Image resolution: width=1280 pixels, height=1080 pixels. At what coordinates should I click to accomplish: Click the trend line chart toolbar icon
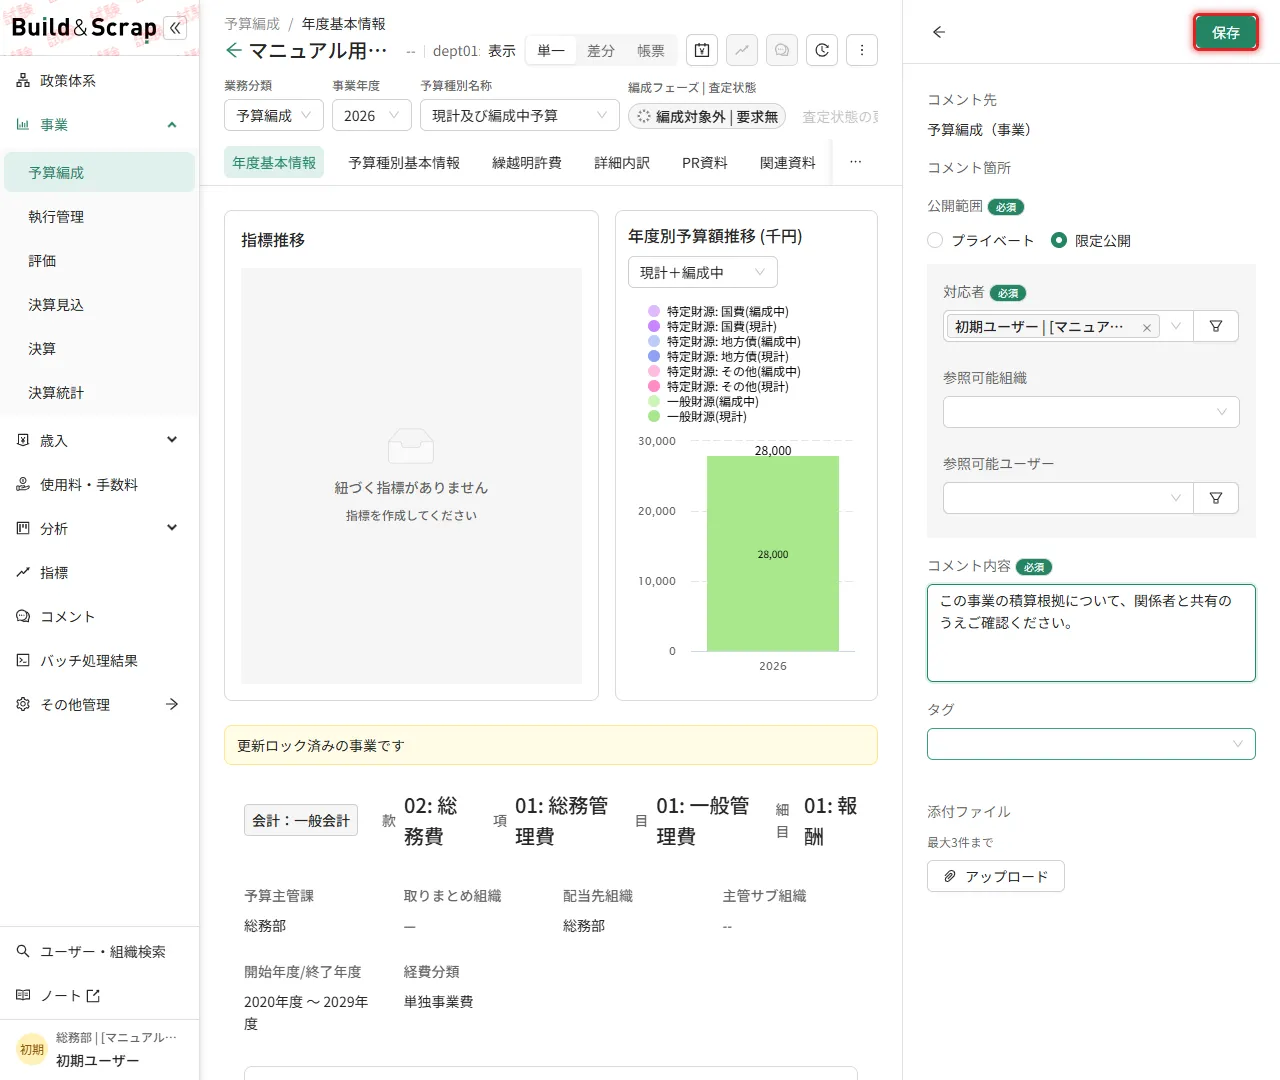point(742,50)
